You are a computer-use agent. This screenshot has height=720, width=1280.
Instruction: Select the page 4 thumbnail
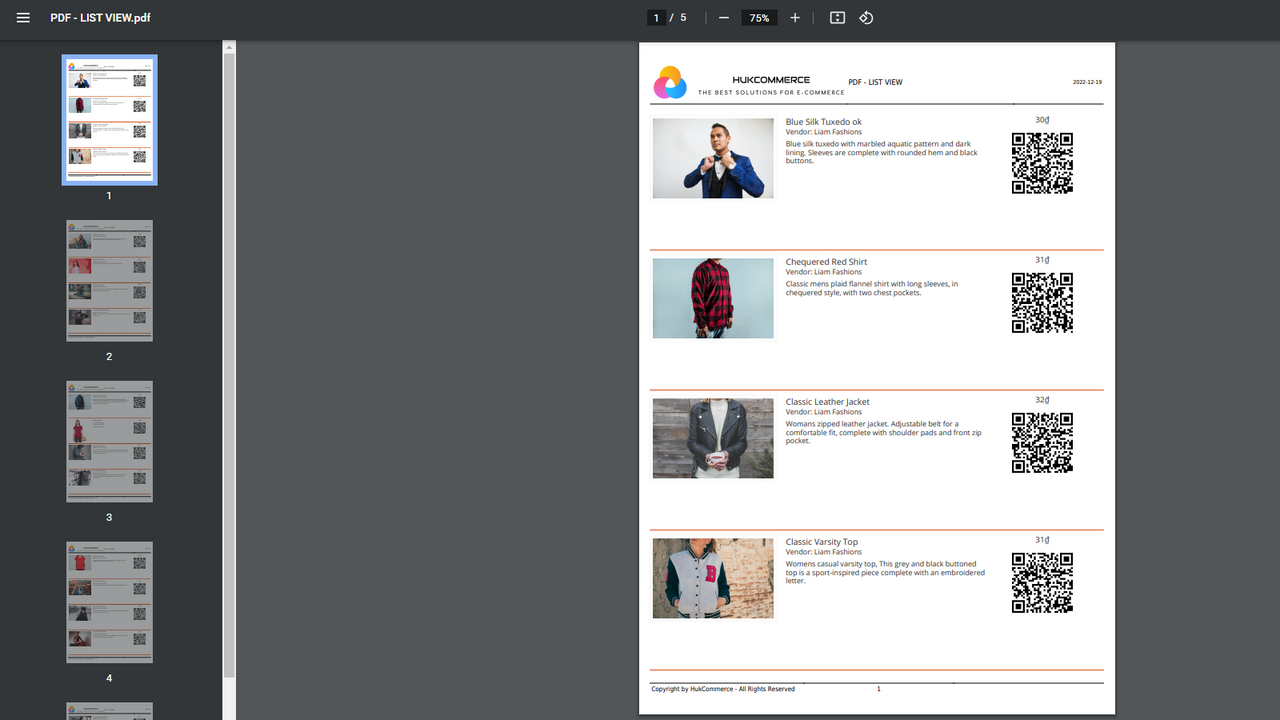pos(109,602)
